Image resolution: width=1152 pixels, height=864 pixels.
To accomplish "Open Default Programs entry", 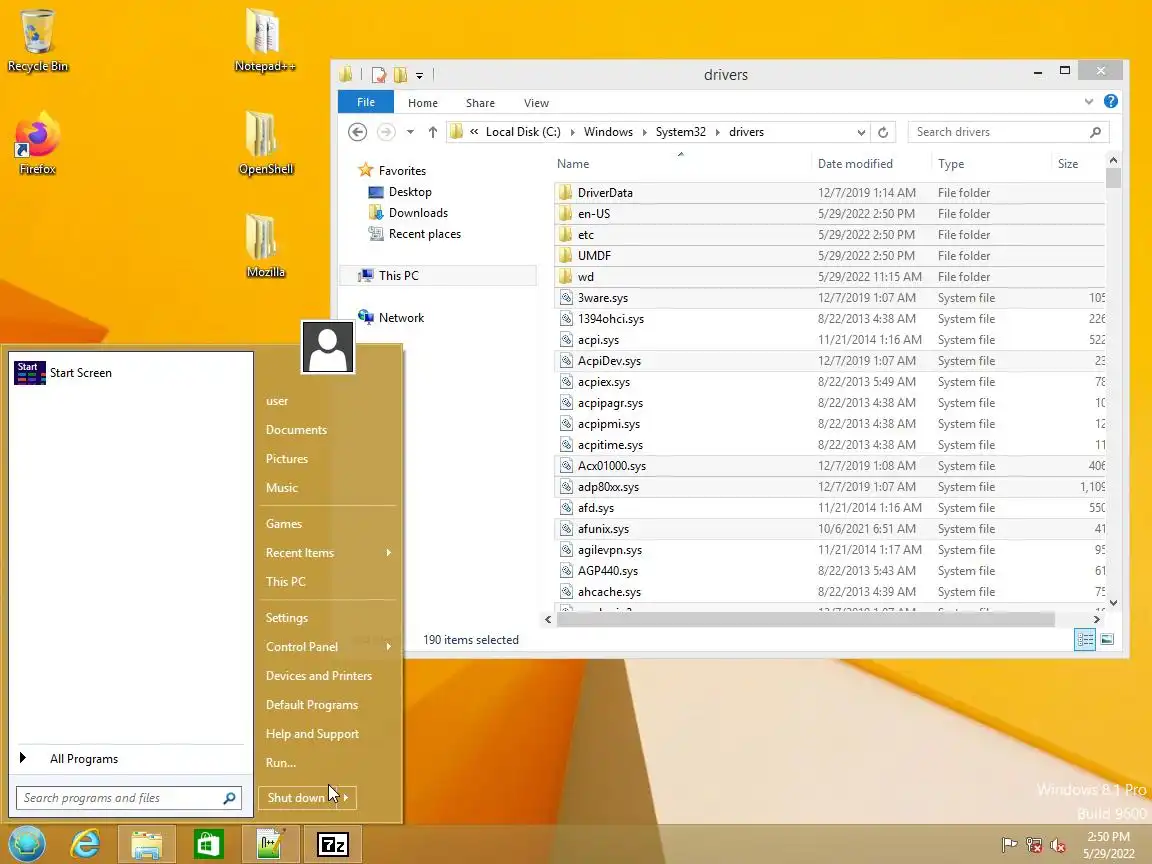I will click(312, 705).
